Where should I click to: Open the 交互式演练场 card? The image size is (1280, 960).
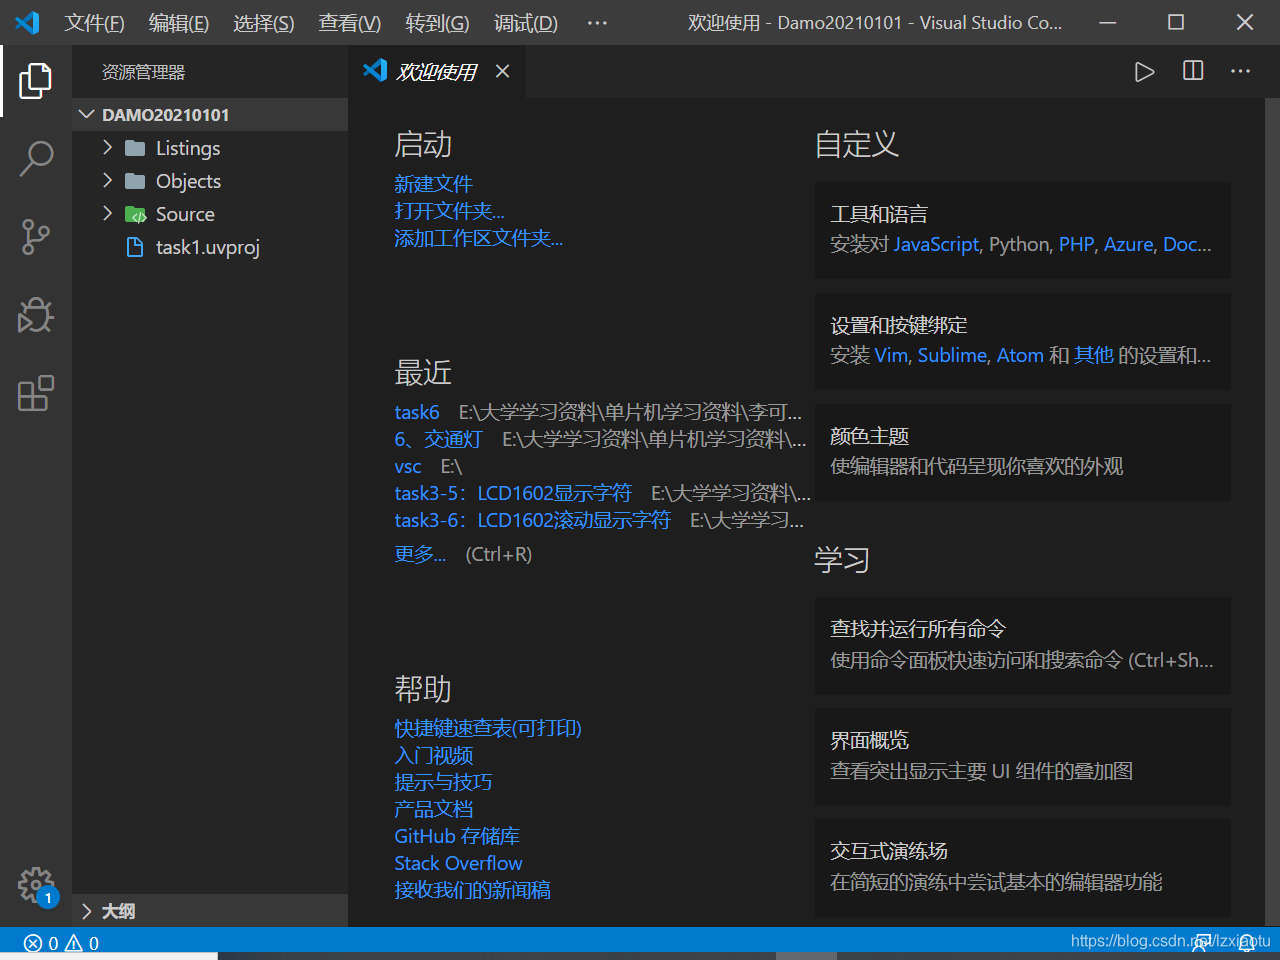click(x=1023, y=867)
